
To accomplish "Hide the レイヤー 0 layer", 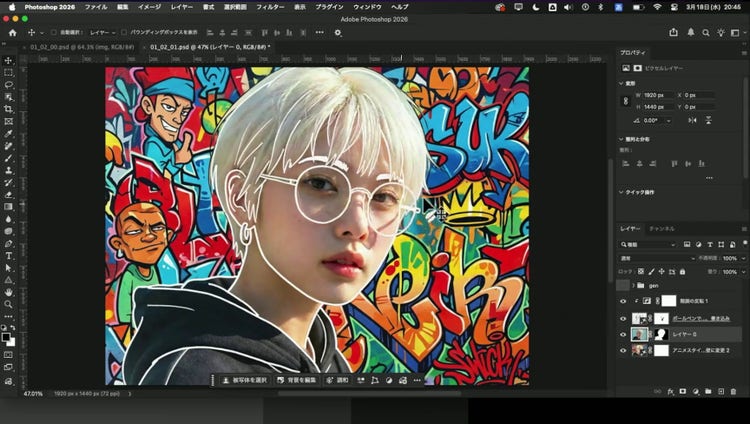I will pyautogui.click(x=623, y=335).
